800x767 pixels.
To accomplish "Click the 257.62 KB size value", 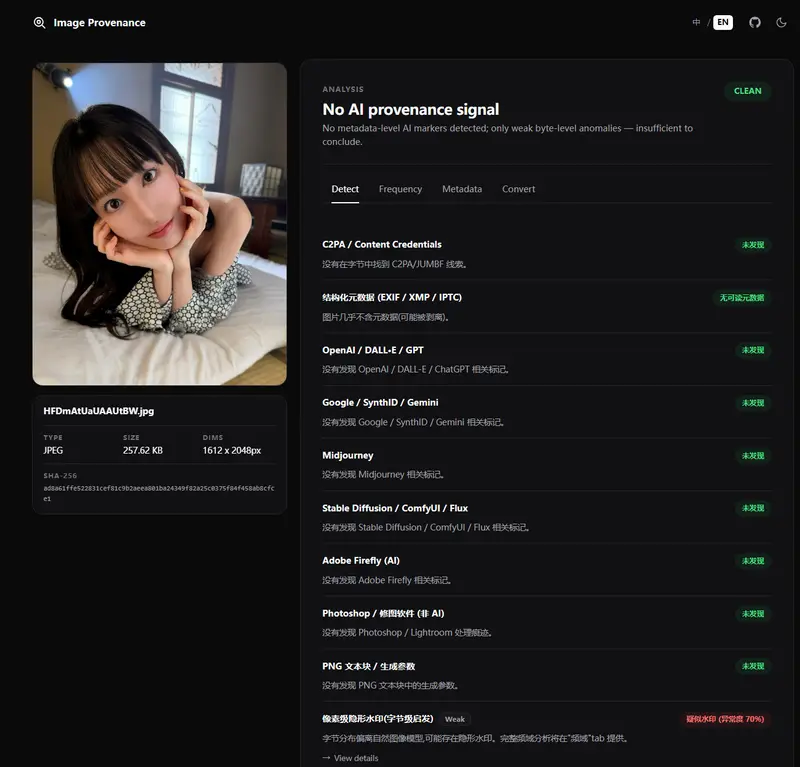I will 143,450.
